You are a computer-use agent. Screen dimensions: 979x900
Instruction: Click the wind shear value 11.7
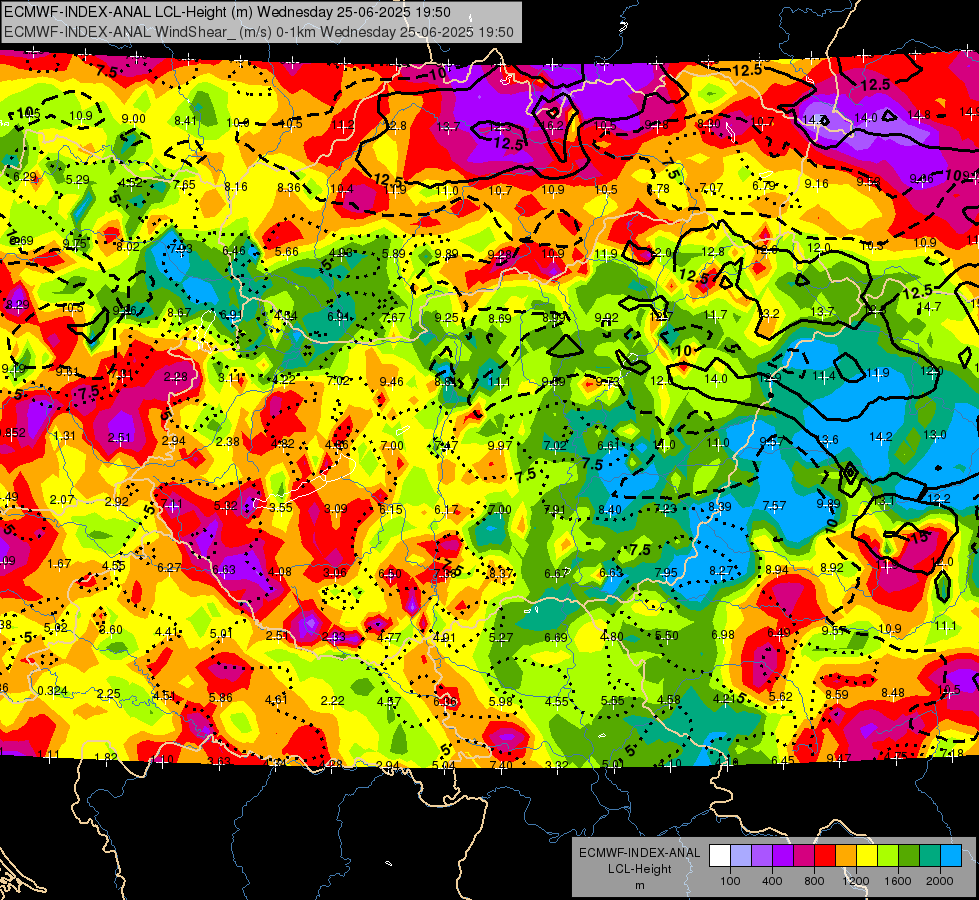(715, 315)
